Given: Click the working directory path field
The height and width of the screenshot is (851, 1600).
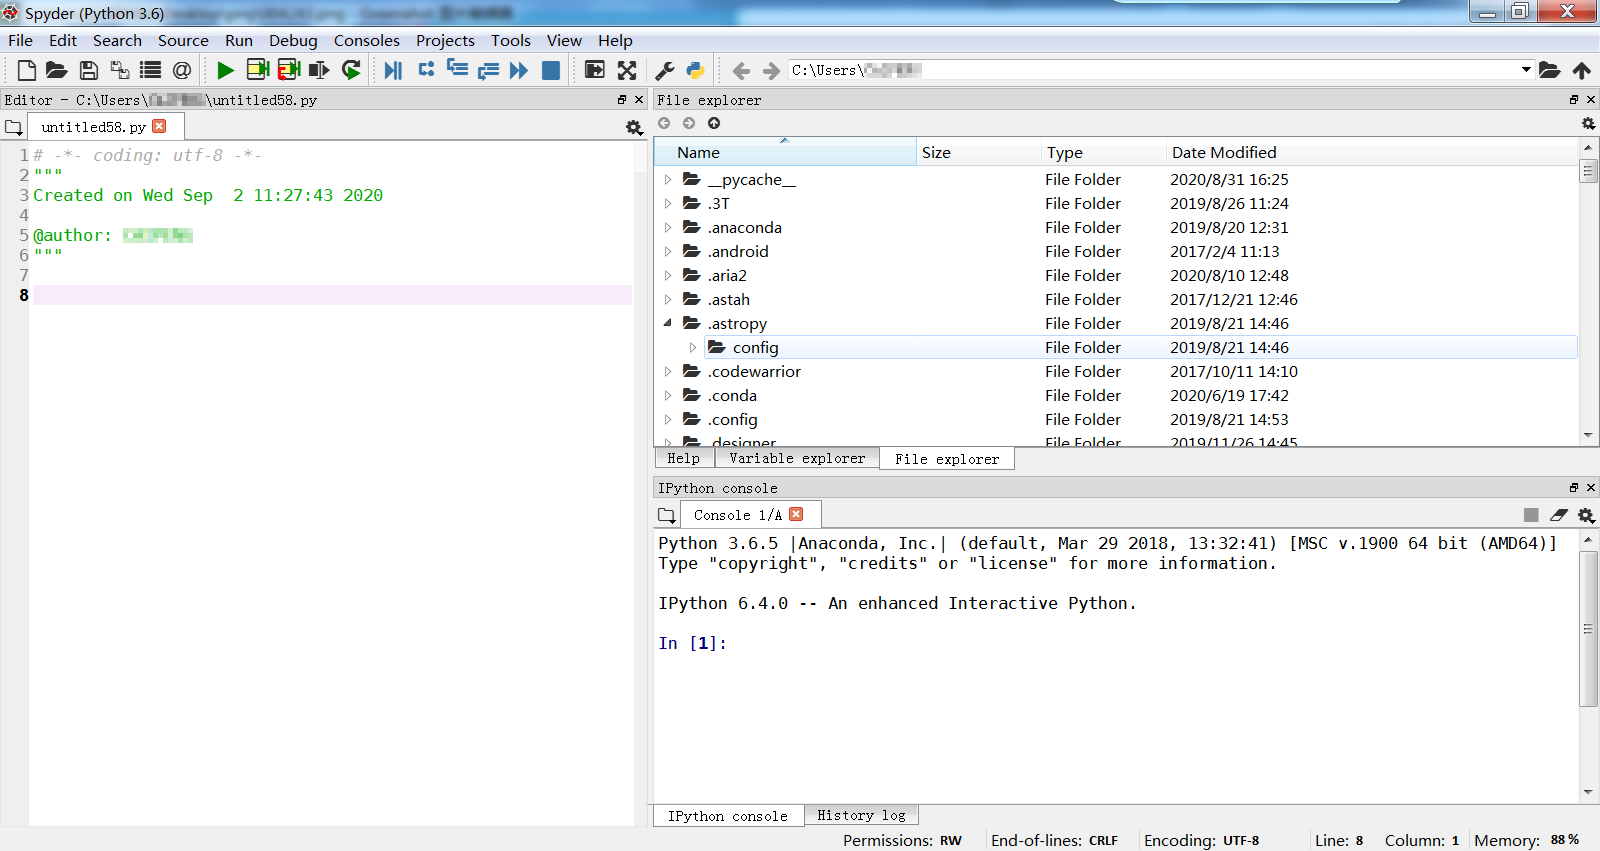Looking at the screenshot, I should coord(1152,70).
